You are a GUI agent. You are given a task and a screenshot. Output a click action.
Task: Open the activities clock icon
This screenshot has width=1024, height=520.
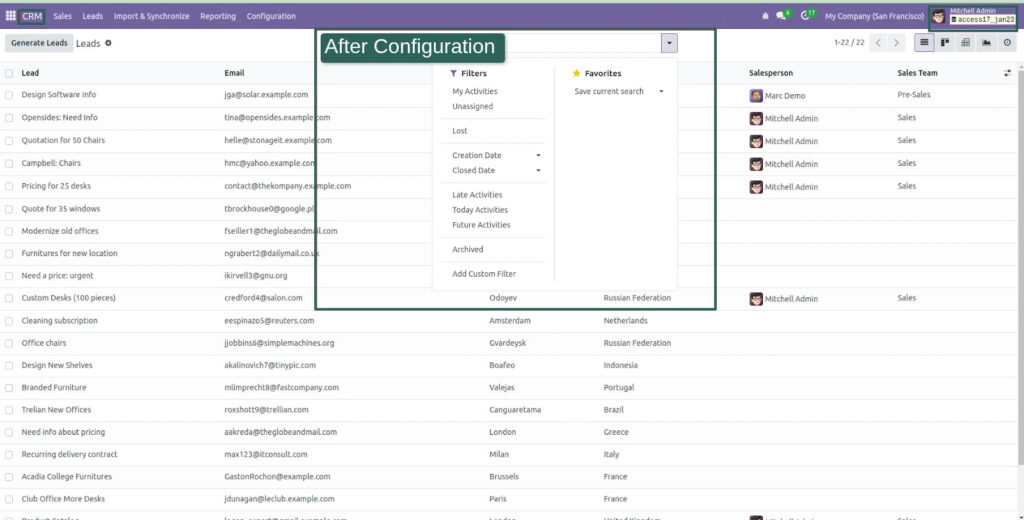click(805, 16)
